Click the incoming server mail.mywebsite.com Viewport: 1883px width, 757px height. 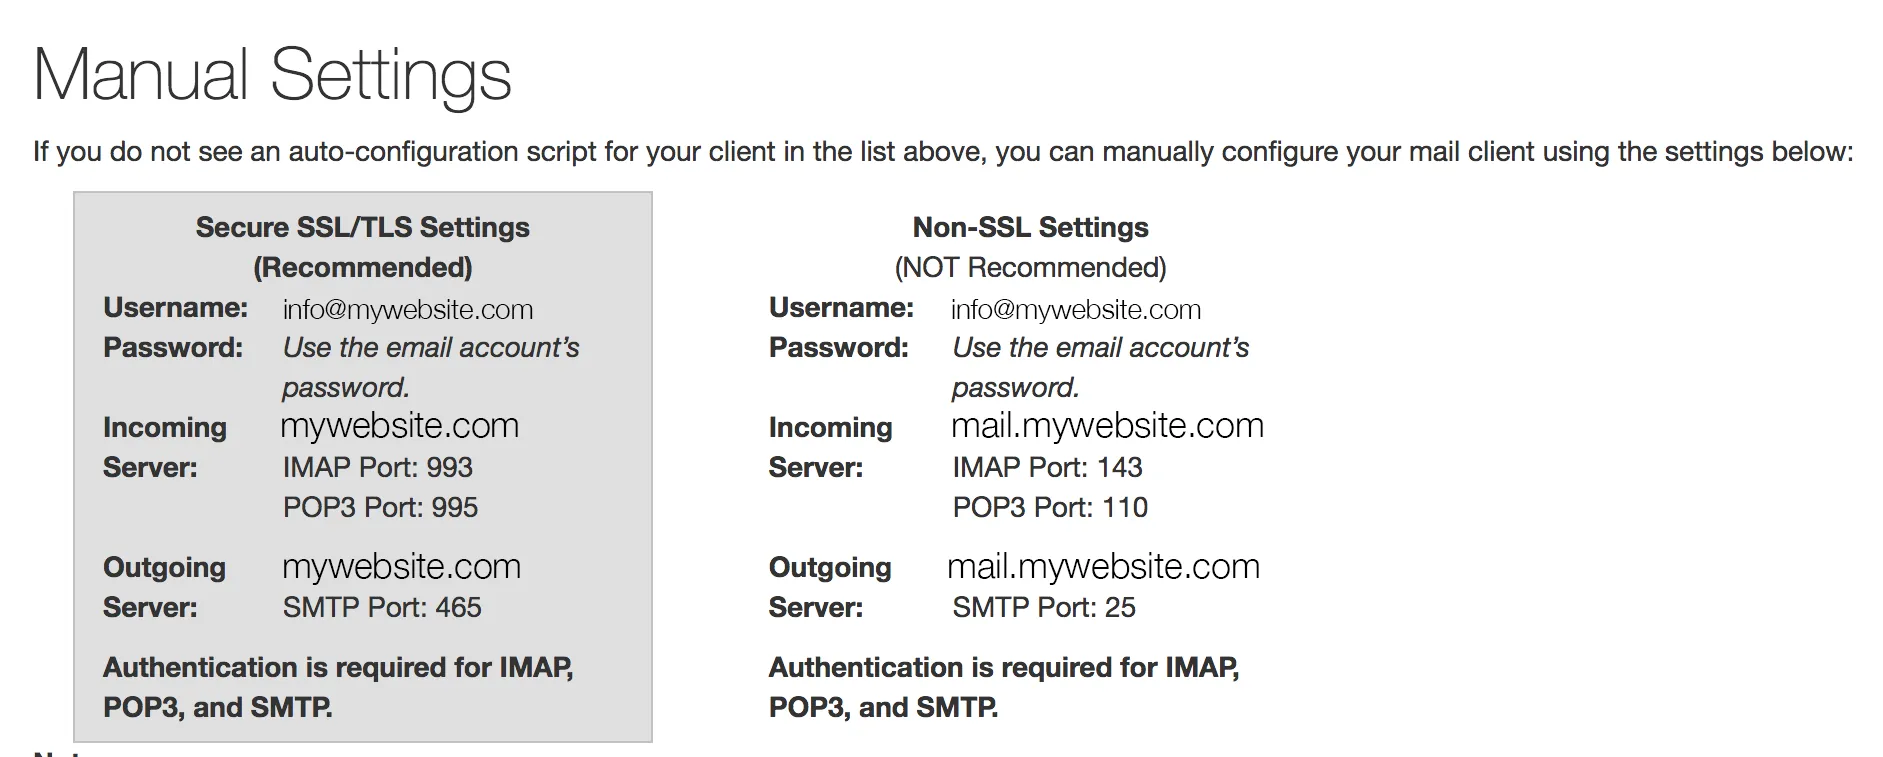[1107, 426]
